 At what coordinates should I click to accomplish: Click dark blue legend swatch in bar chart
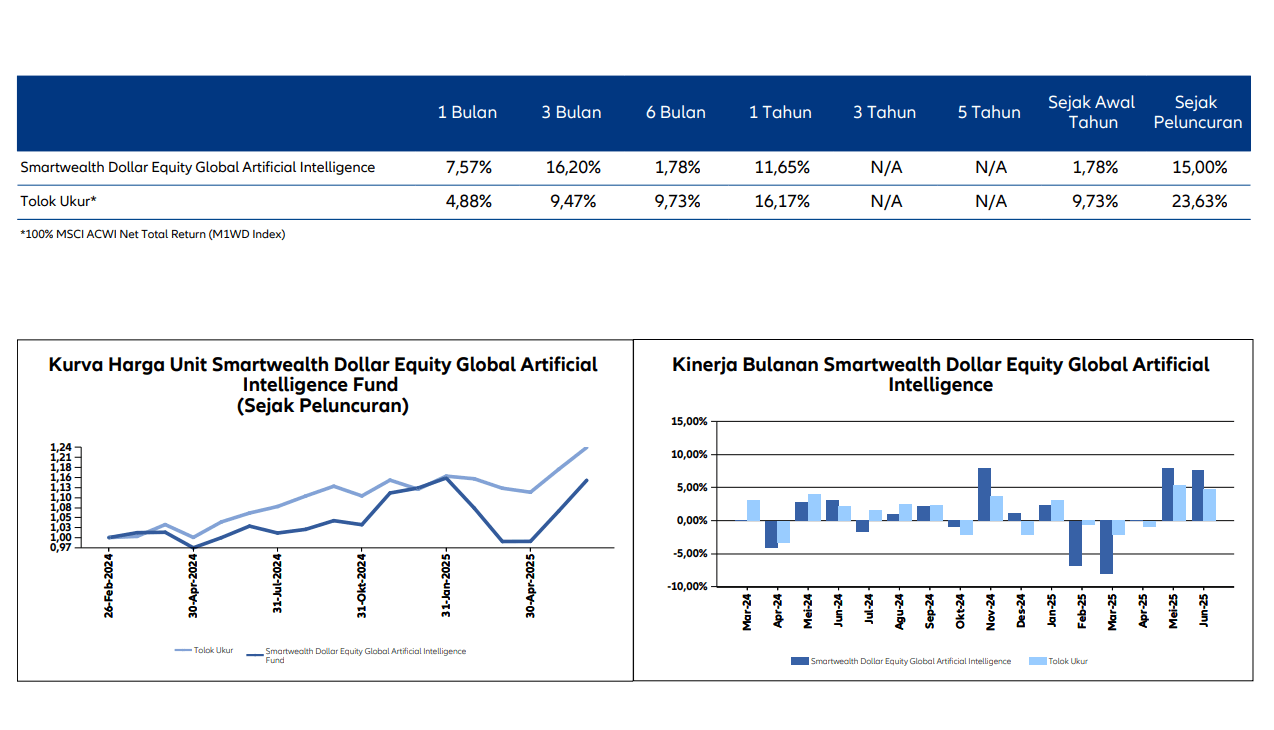coord(799,661)
